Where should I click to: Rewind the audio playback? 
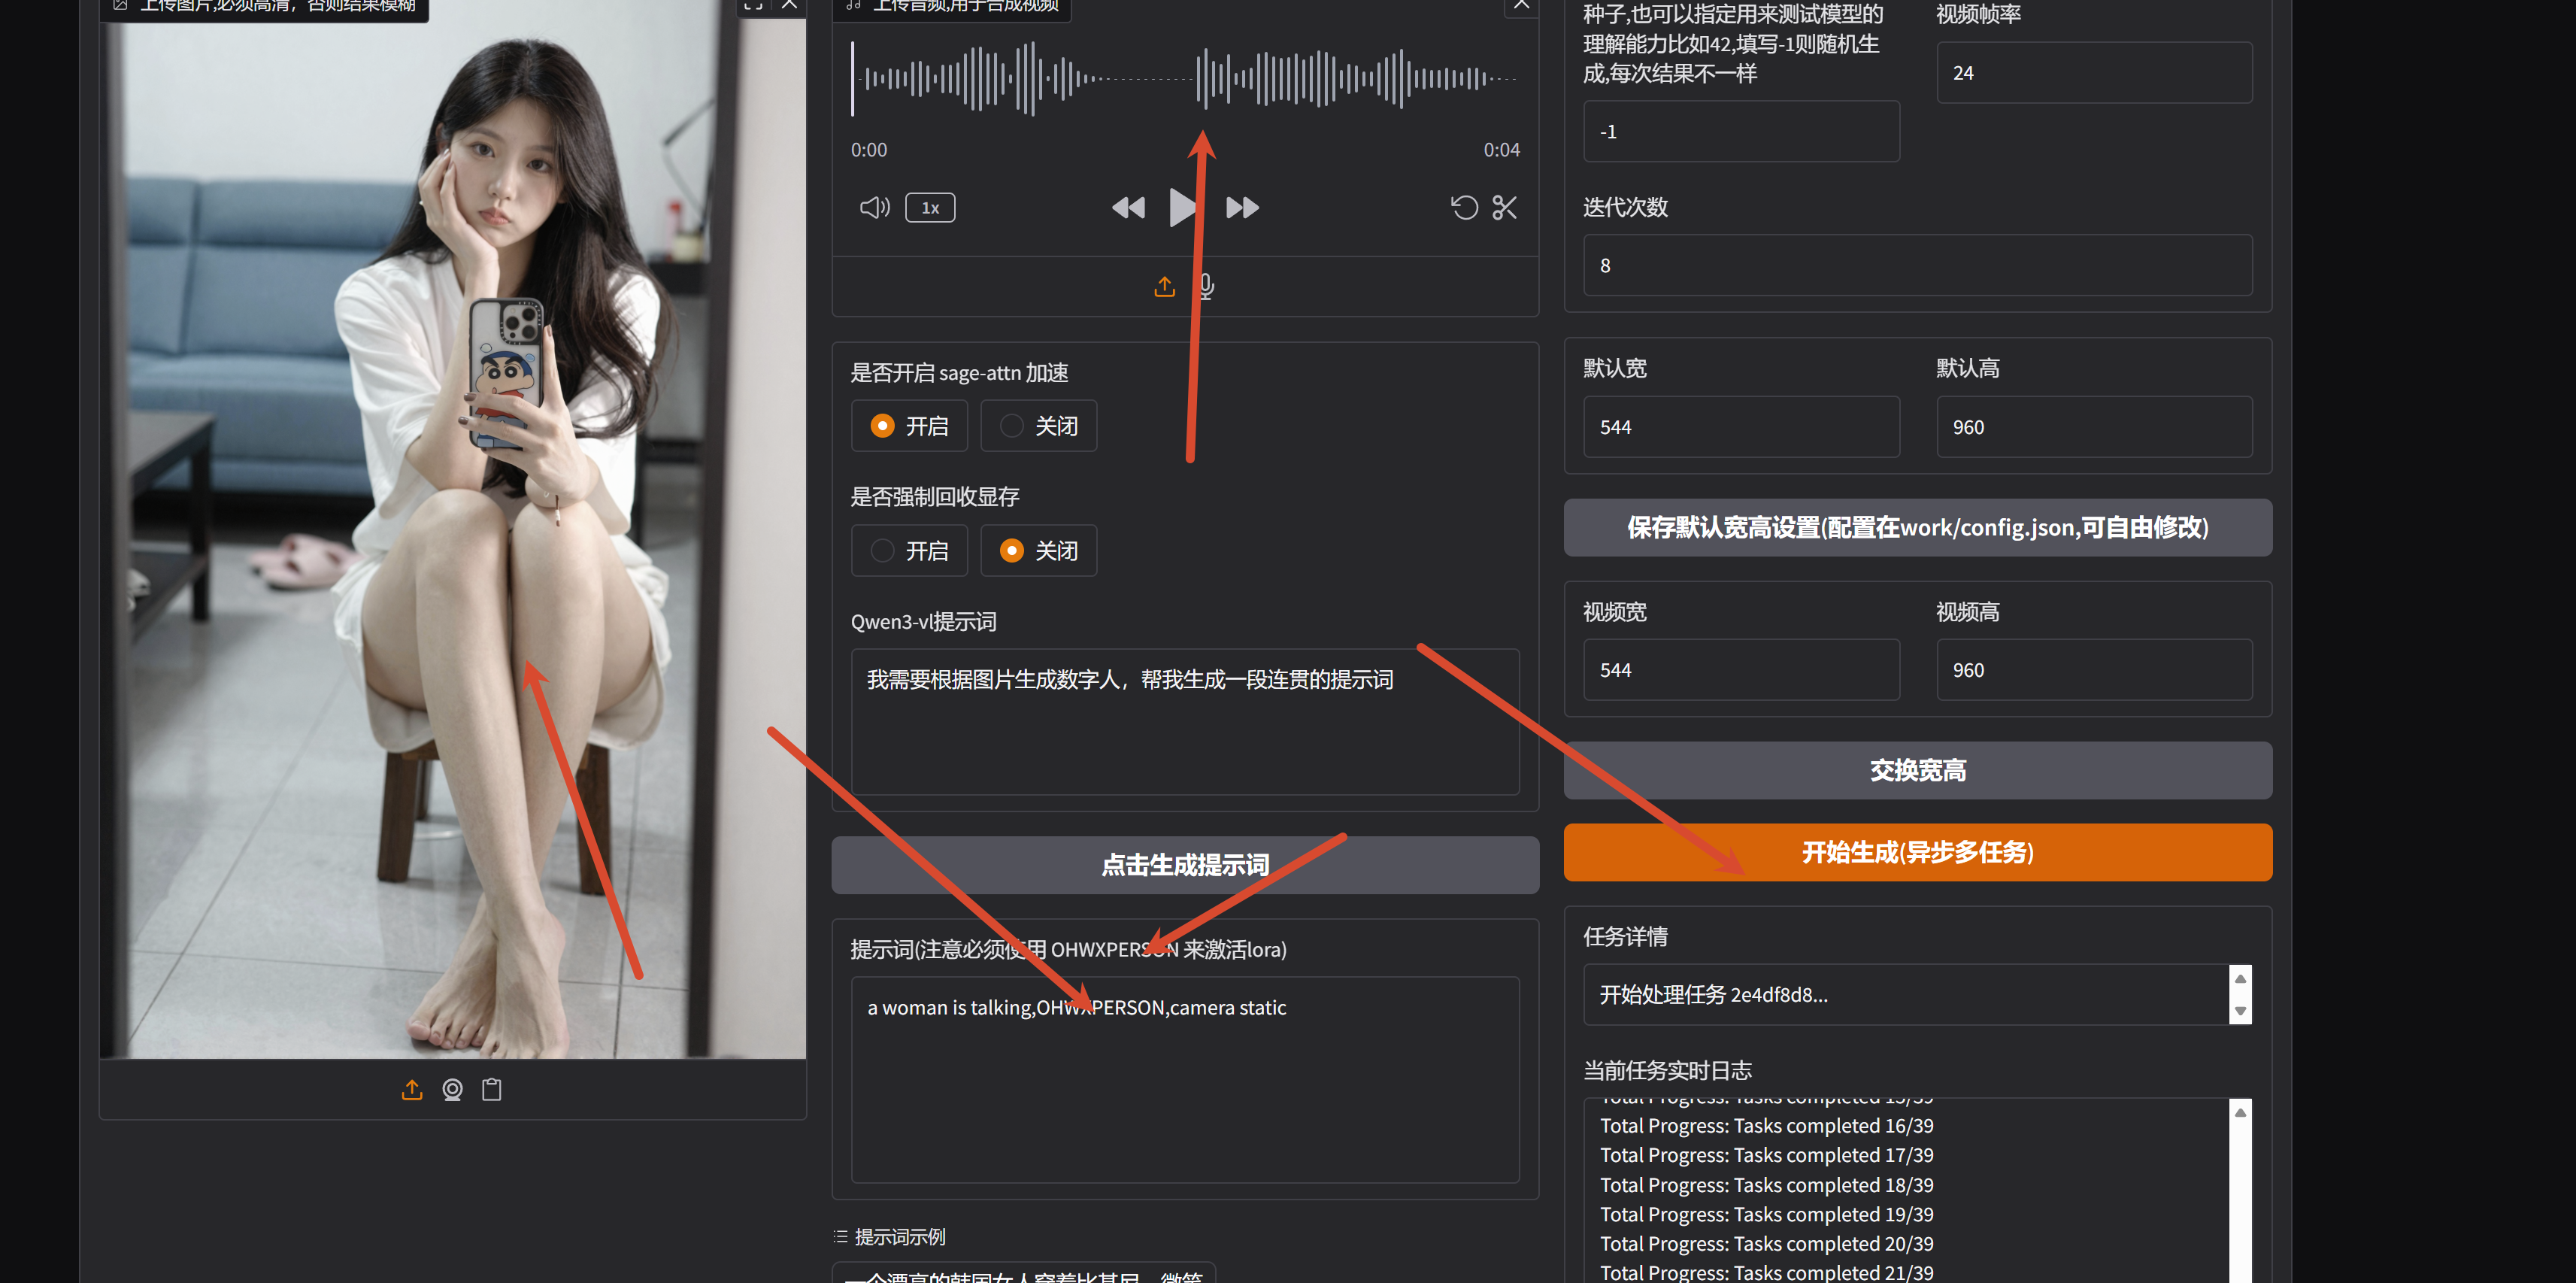pos(1128,207)
